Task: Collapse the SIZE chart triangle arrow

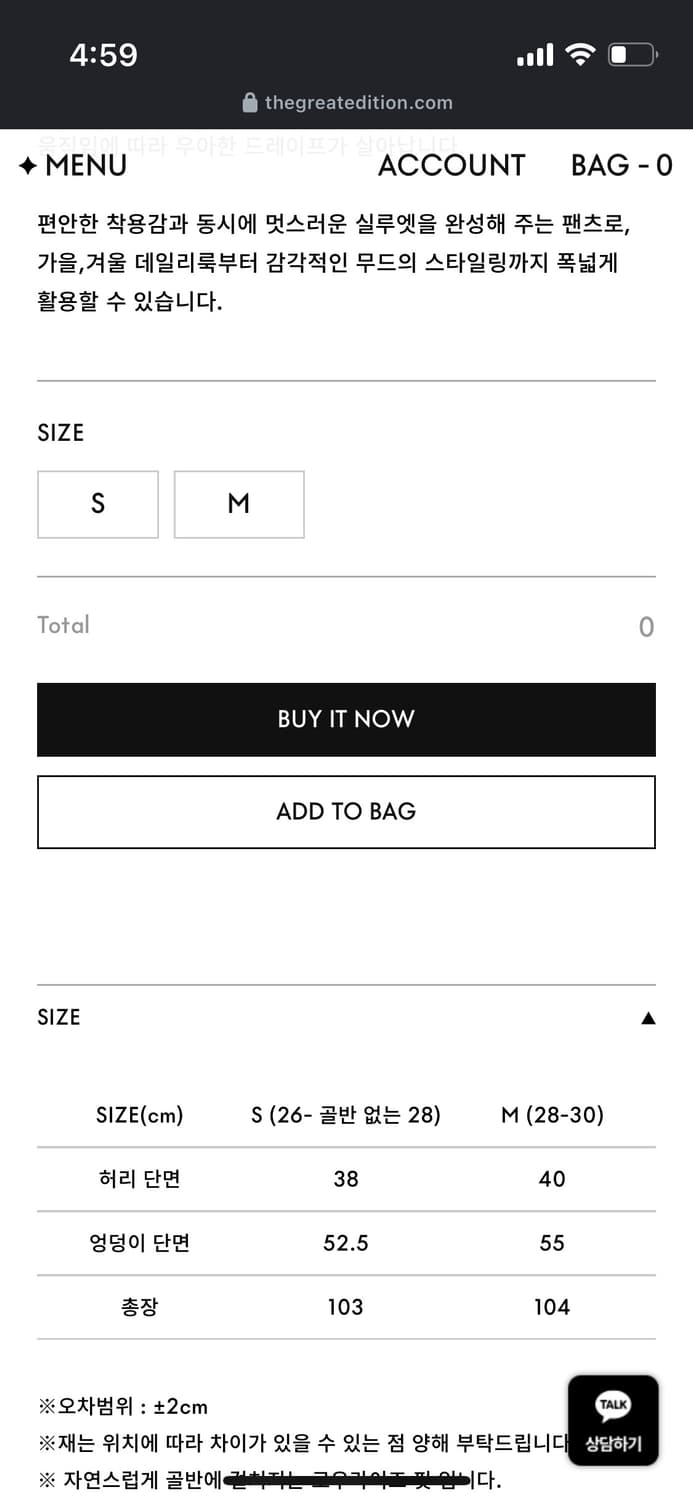Action: pos(648,1018)
